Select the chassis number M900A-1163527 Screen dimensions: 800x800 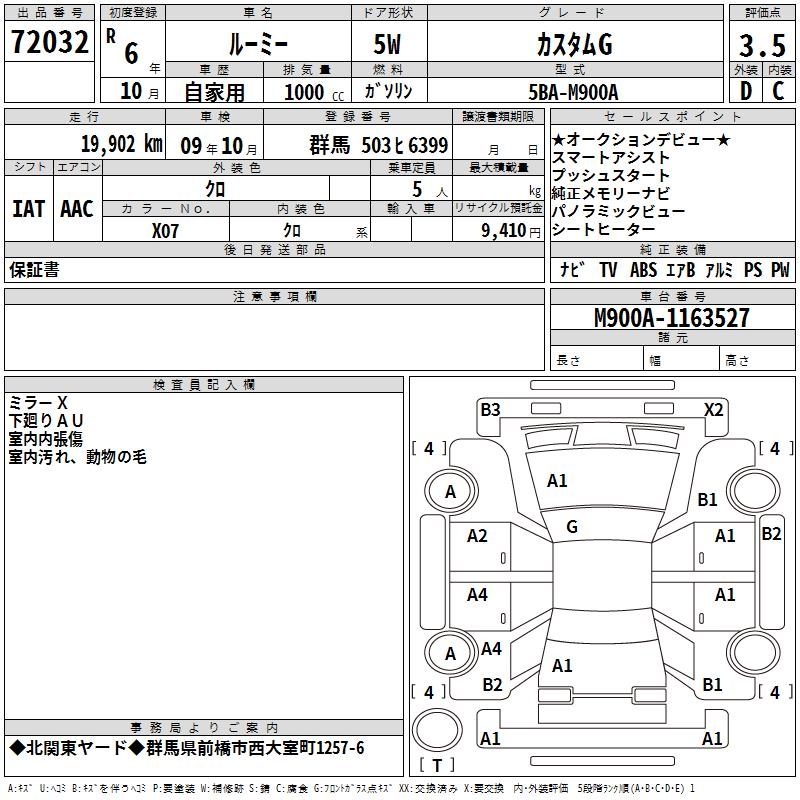click(672, 318)
